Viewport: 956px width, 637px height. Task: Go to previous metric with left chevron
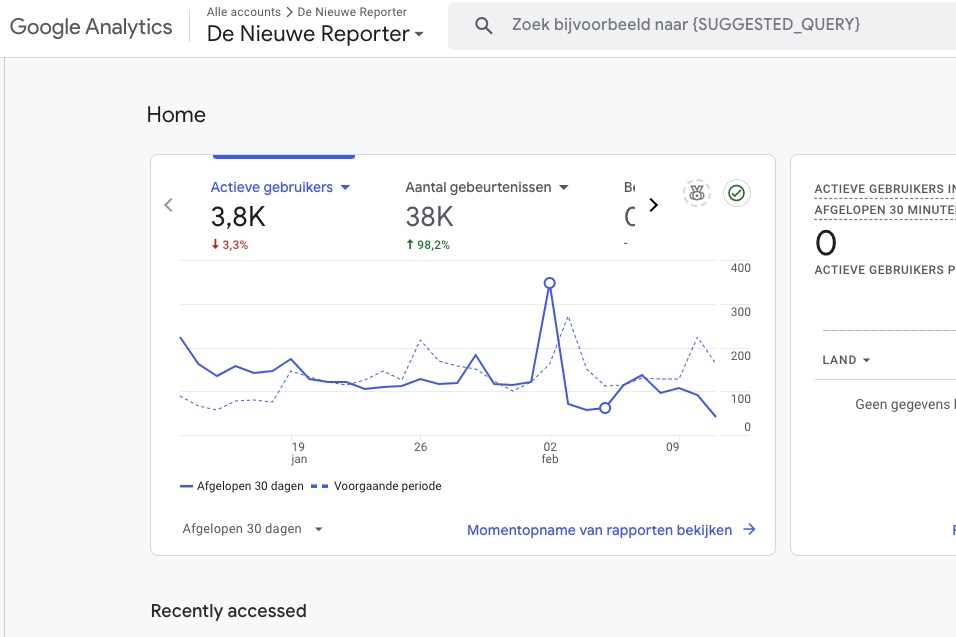pos(169,205)
